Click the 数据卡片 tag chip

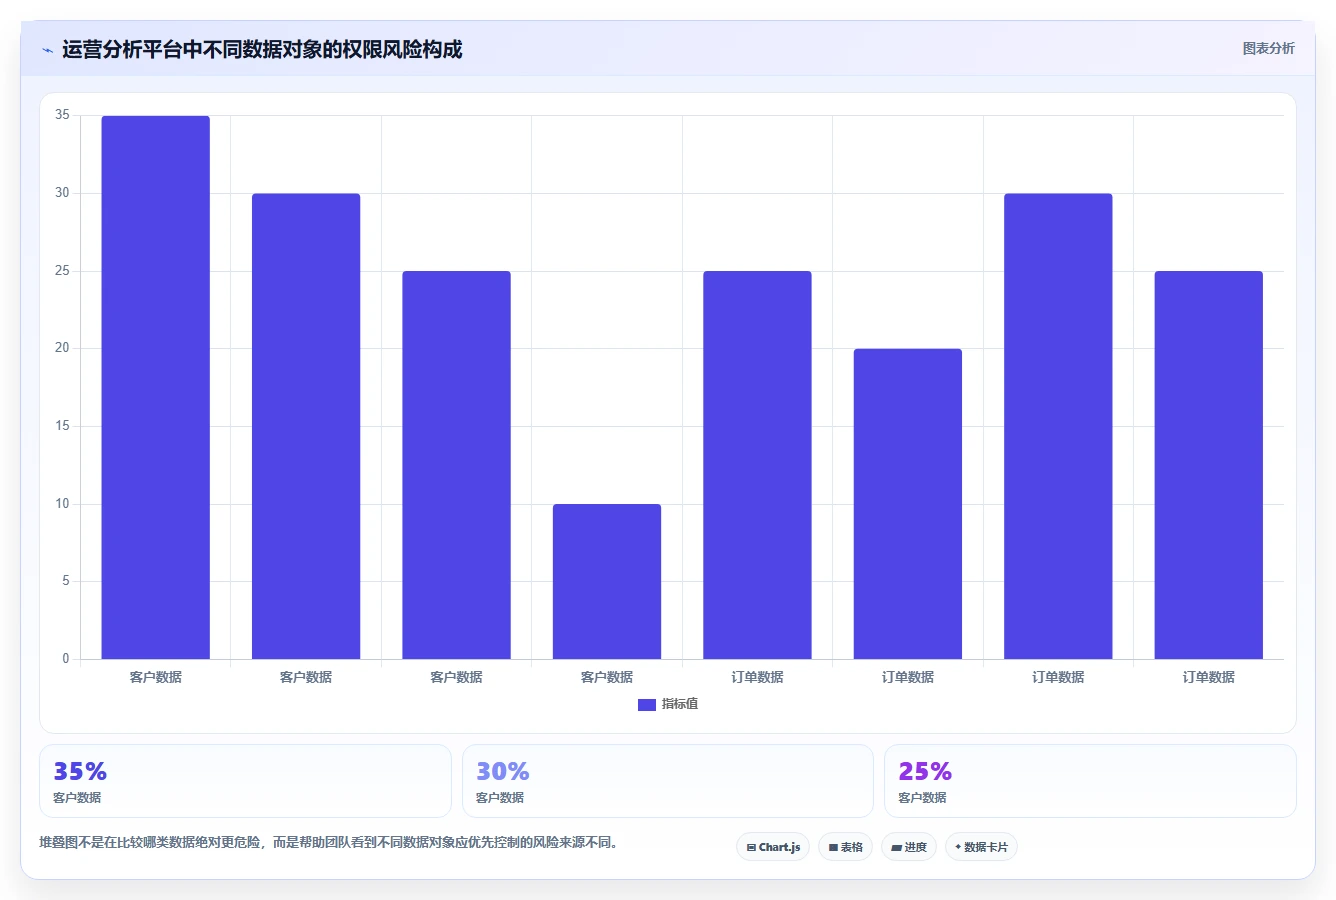(981, 847)
